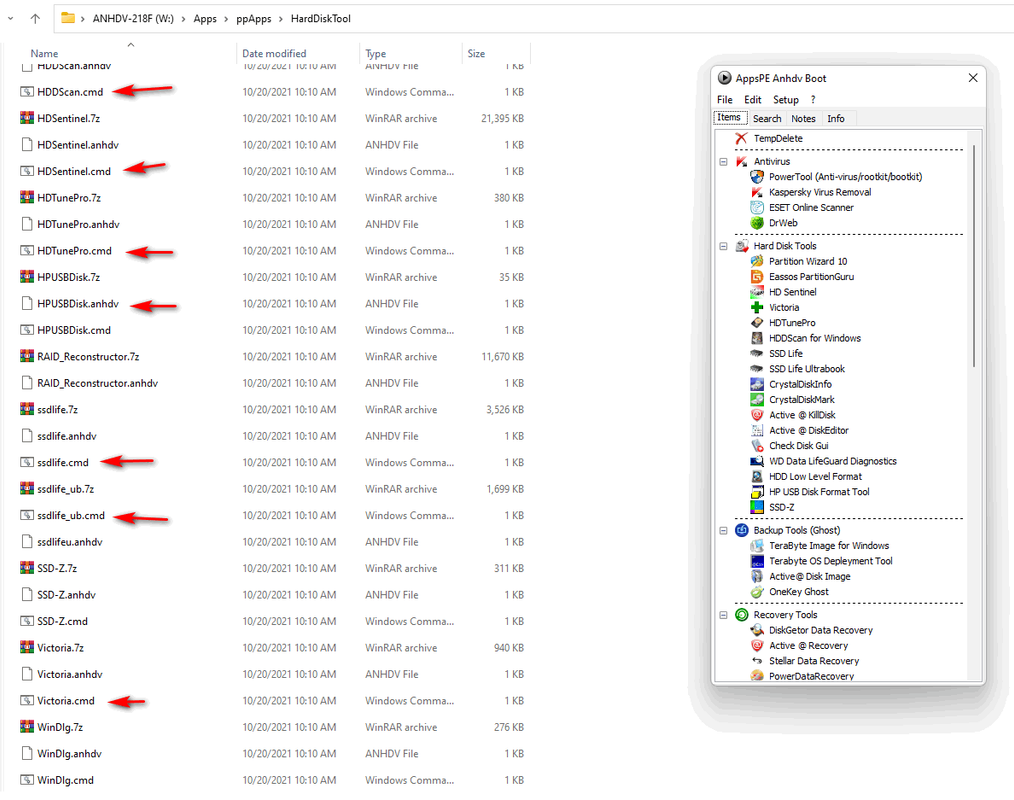Select the HPUSBDisk.anhdv file
This screenshot has width=1014, height=800.
(x=78, y=304)
